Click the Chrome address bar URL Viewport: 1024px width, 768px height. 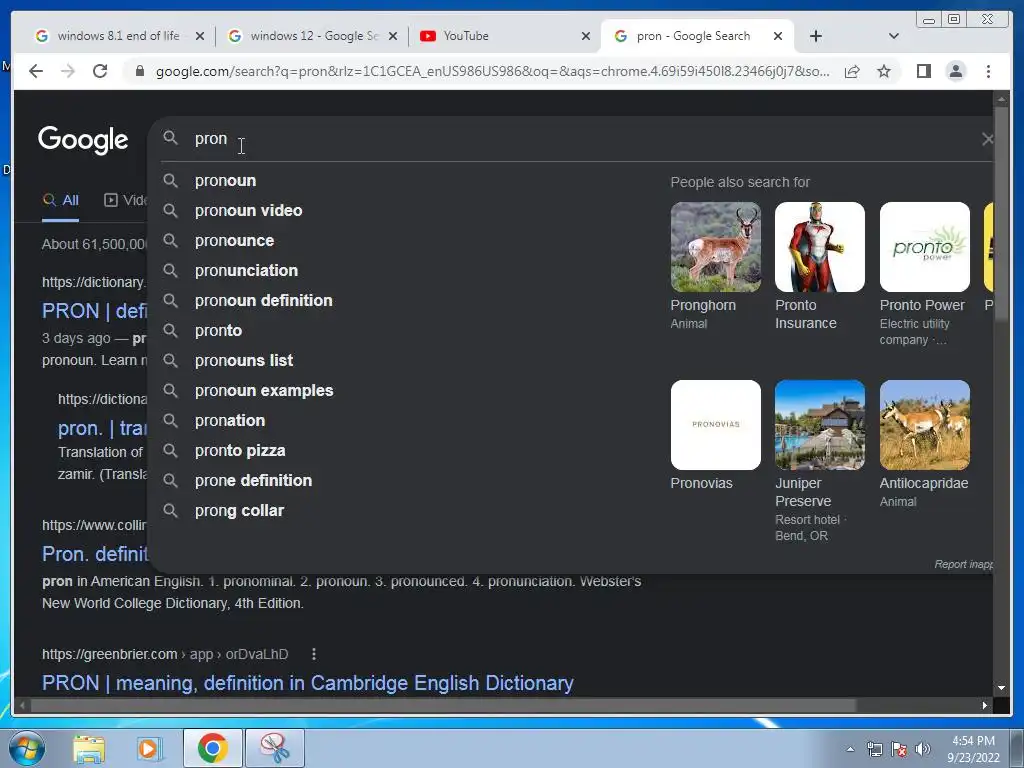click(492, 71)
